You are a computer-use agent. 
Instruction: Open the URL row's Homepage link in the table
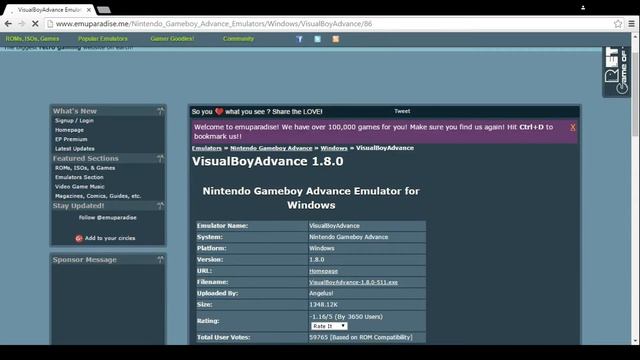[323, 271]
